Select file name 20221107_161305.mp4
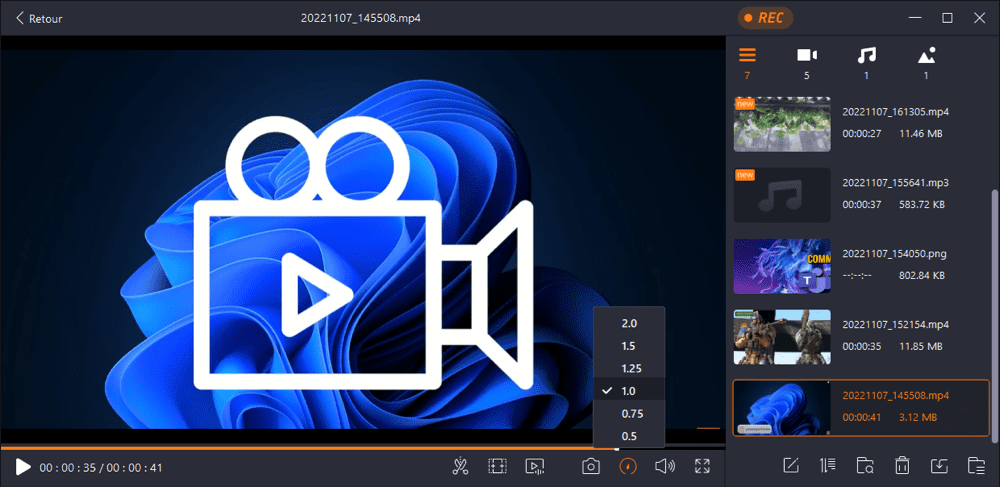 [895, 112]
